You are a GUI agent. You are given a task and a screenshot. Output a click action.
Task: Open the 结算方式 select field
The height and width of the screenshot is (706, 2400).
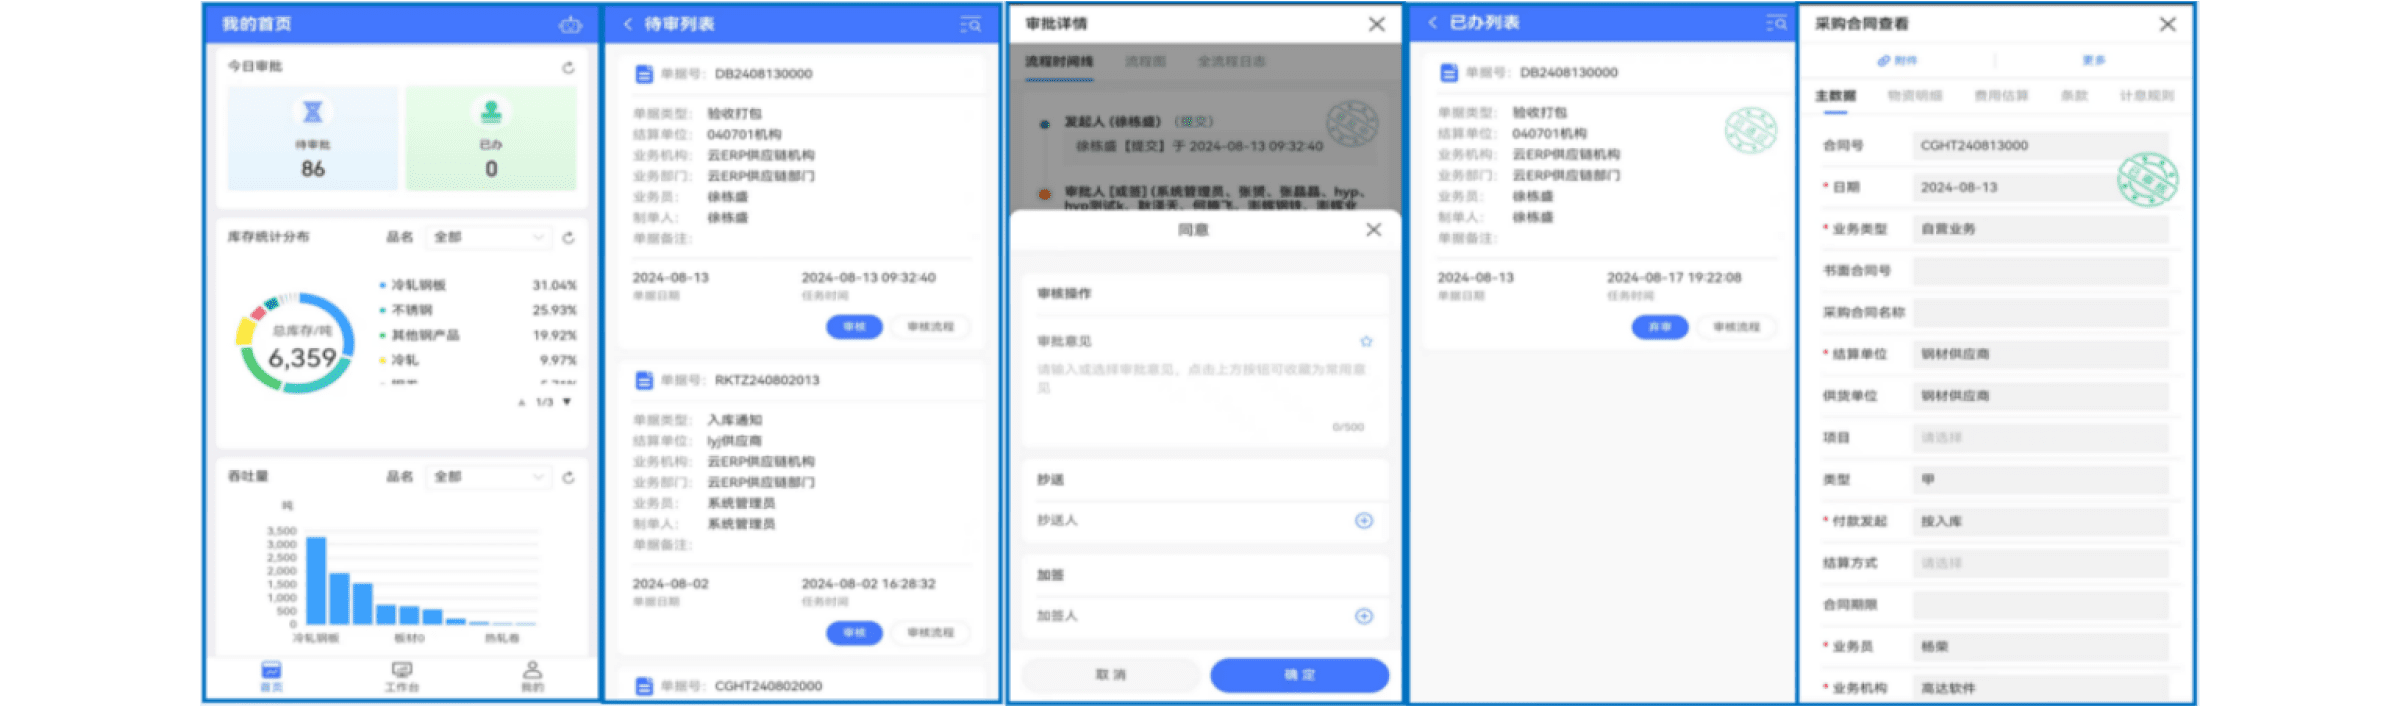point(2040,563)
